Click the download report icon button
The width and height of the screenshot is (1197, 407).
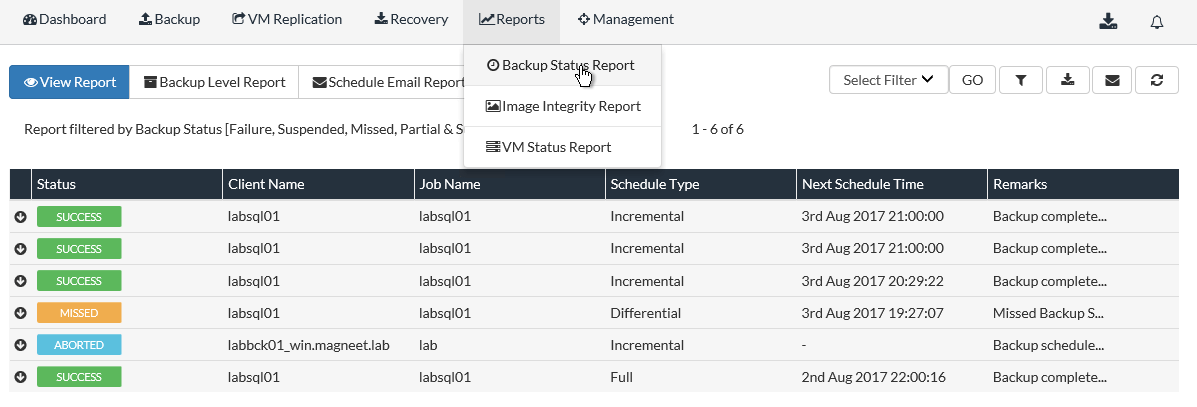(1067, 81)
